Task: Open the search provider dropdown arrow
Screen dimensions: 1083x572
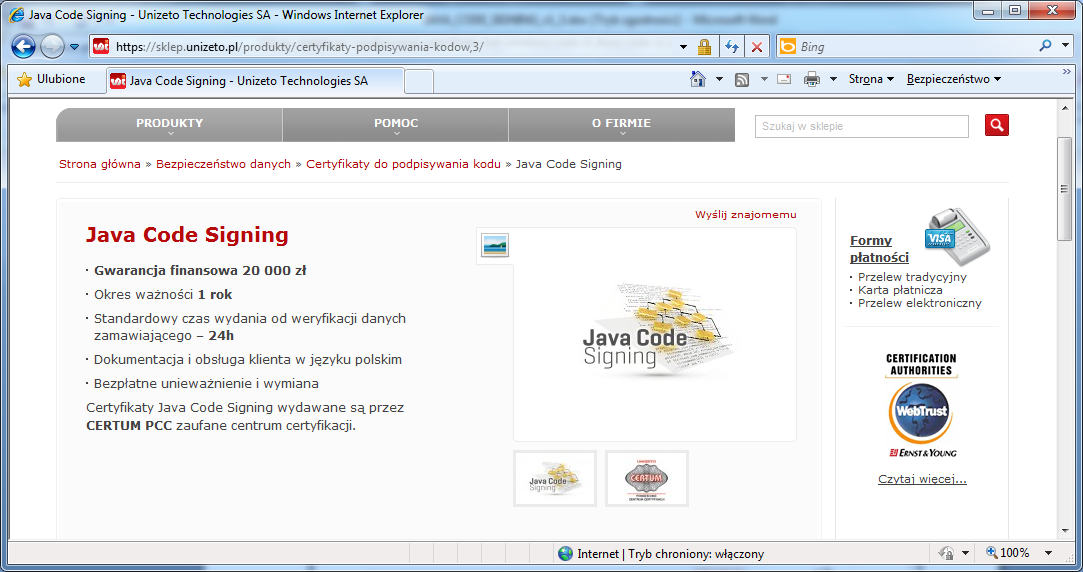Action: 1065,46
